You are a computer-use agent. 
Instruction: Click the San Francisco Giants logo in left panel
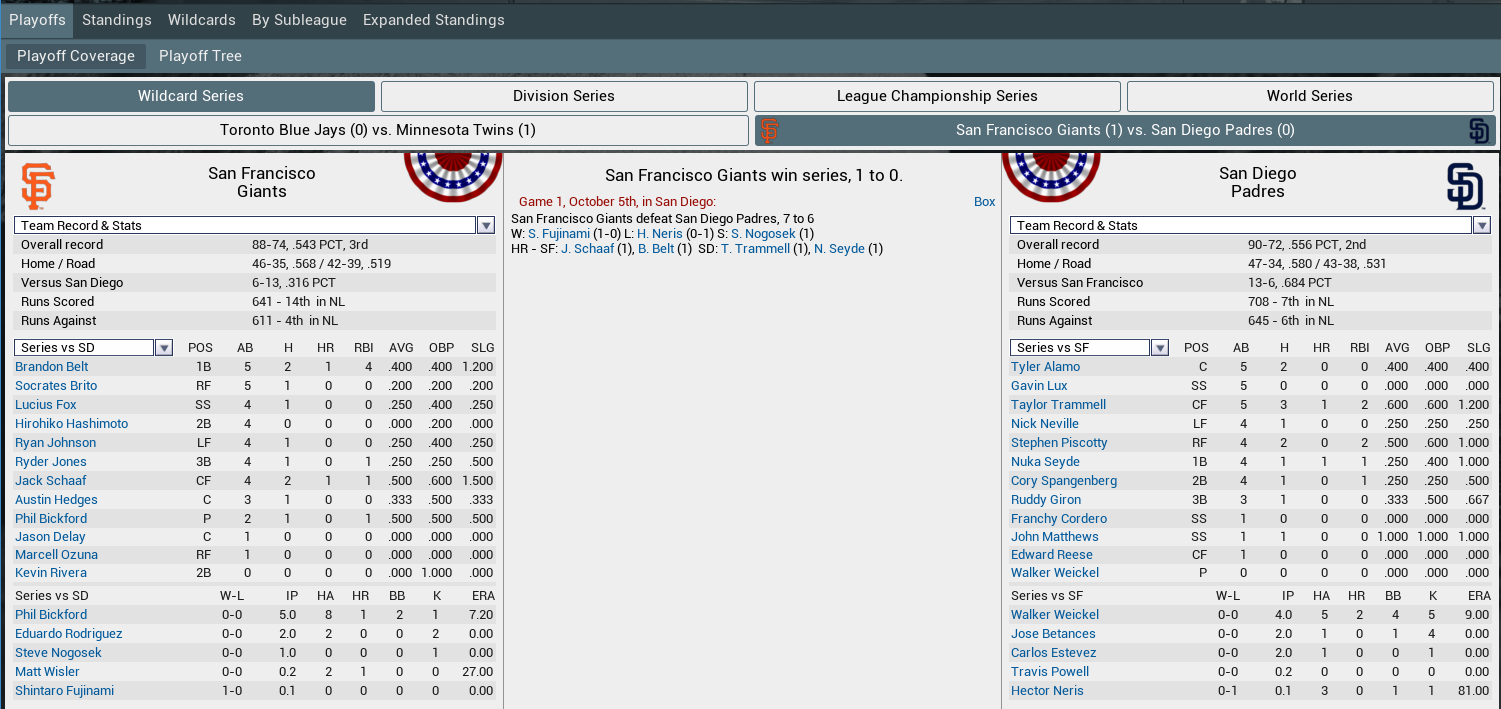pos(38,186)
